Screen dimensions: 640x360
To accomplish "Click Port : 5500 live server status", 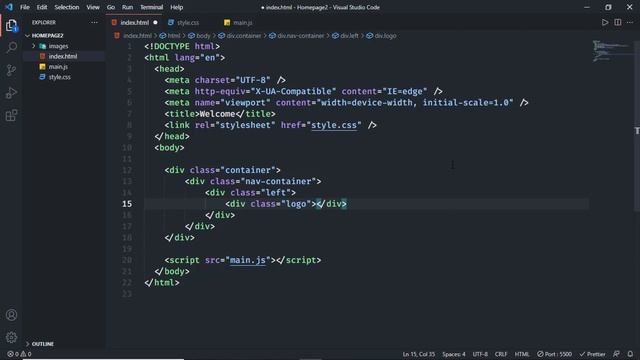I will pyautogui.click(x=554, y=354).
